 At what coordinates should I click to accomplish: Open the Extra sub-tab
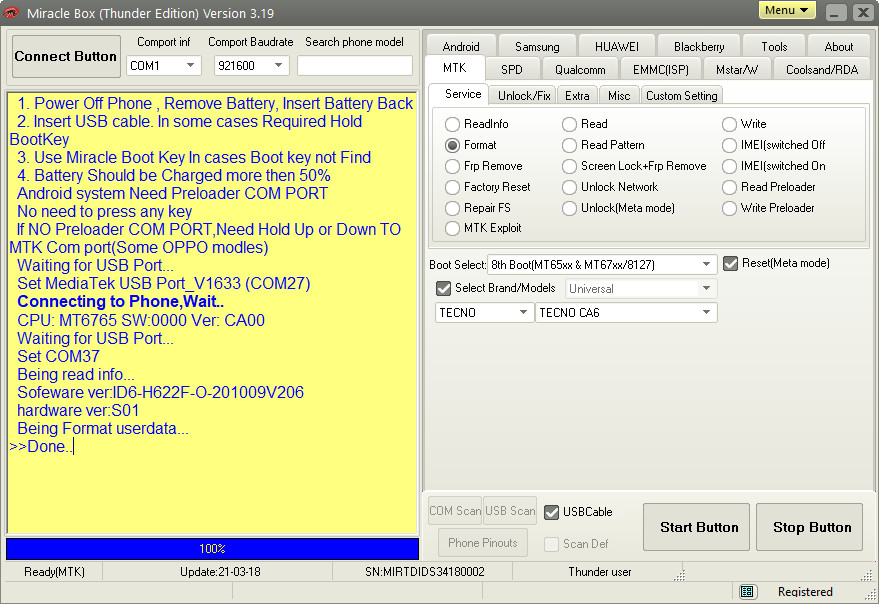pyautogui.click(x=577, y=95)
